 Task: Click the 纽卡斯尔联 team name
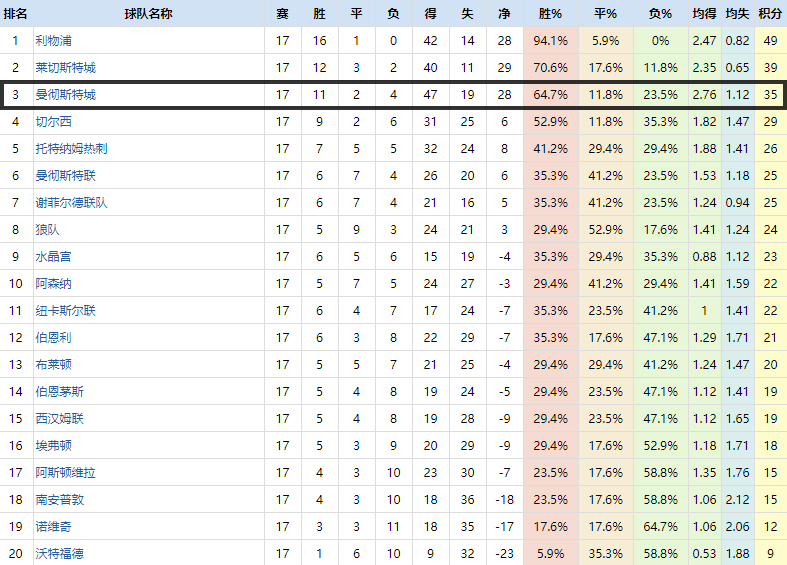click(66, 311)
